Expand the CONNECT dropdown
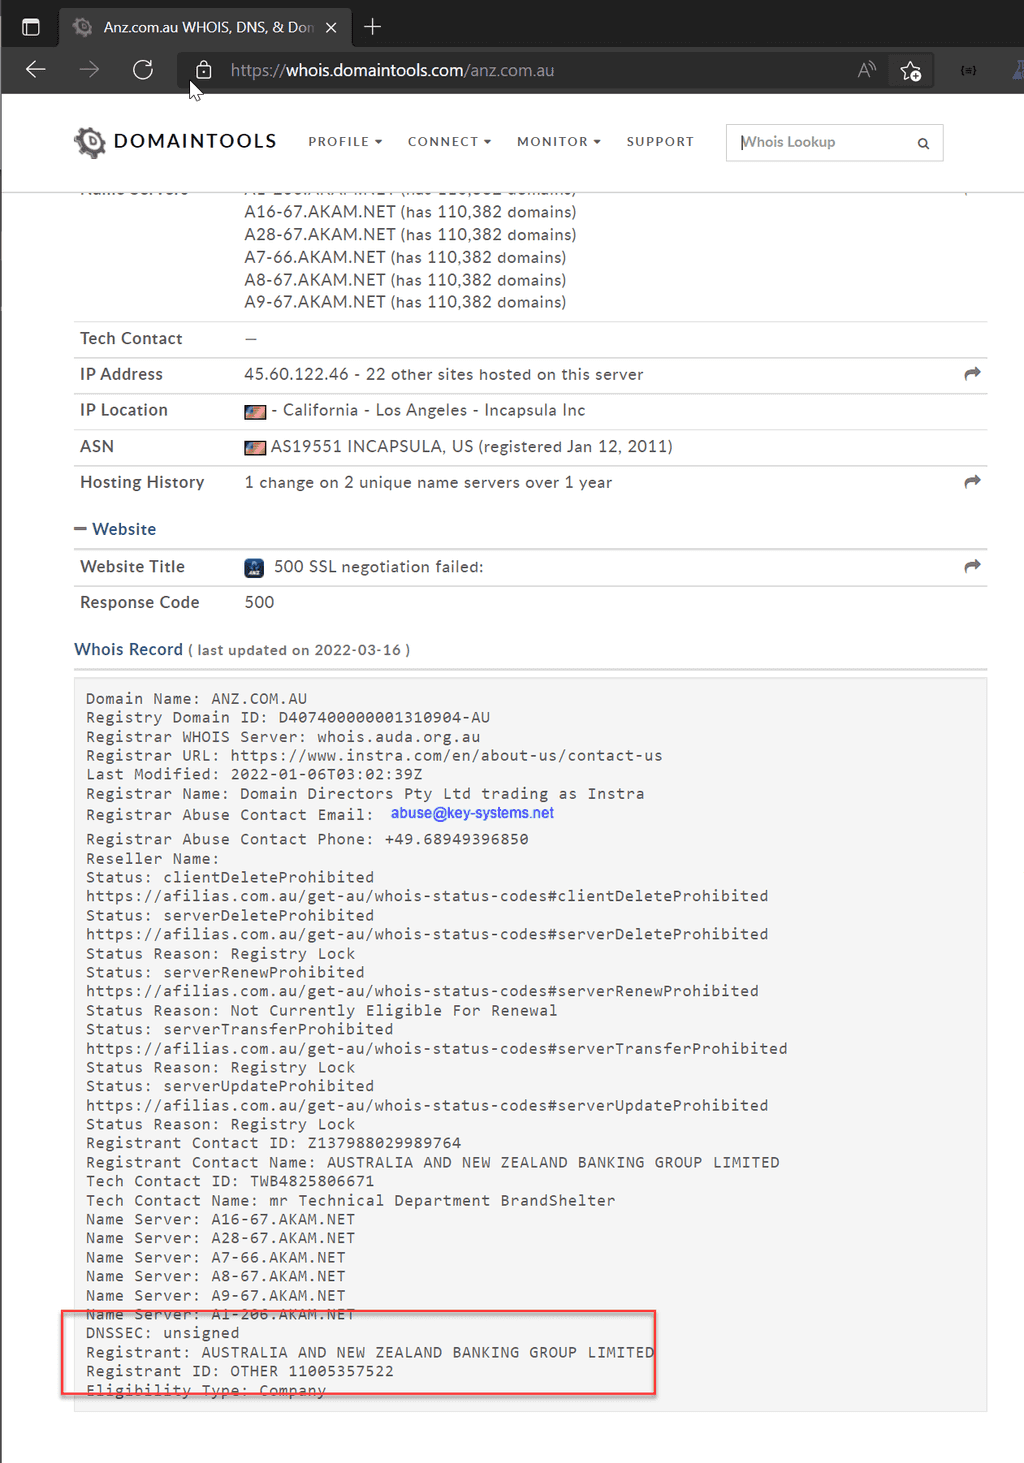 pos(448,142)
